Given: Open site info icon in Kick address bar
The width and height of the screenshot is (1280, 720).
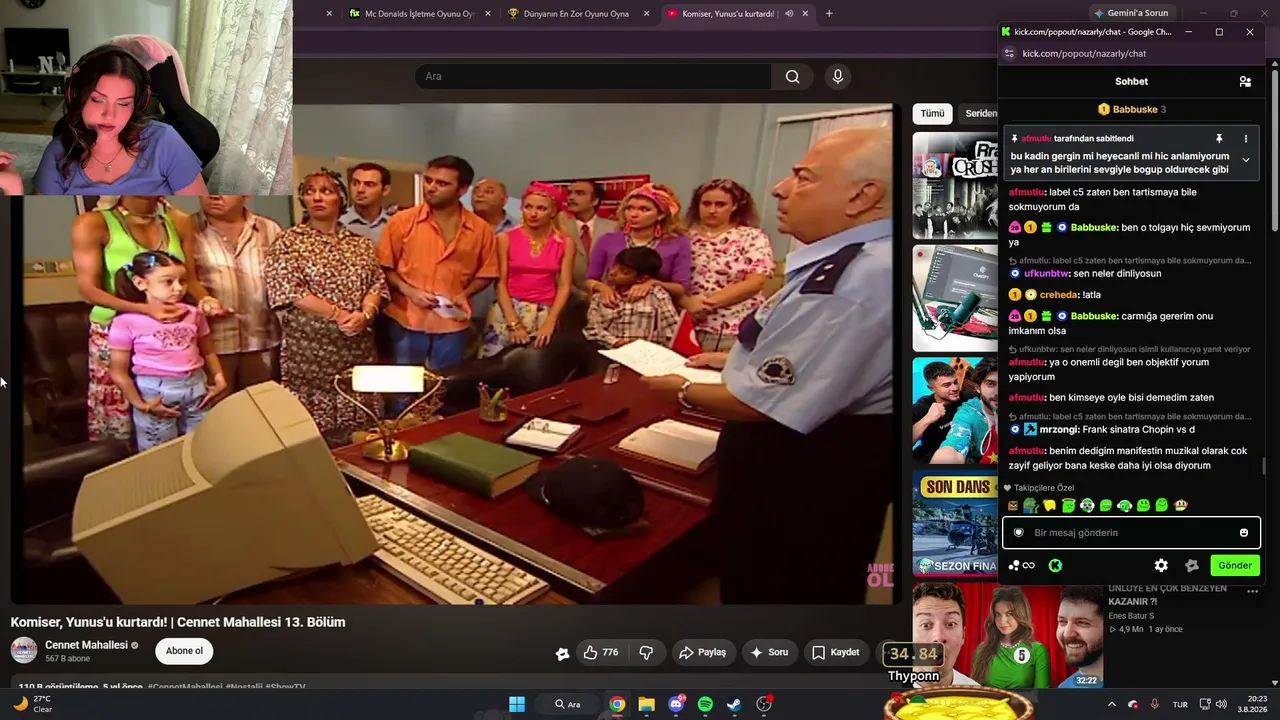Looking at the screenshot, I should (1009, 54).
